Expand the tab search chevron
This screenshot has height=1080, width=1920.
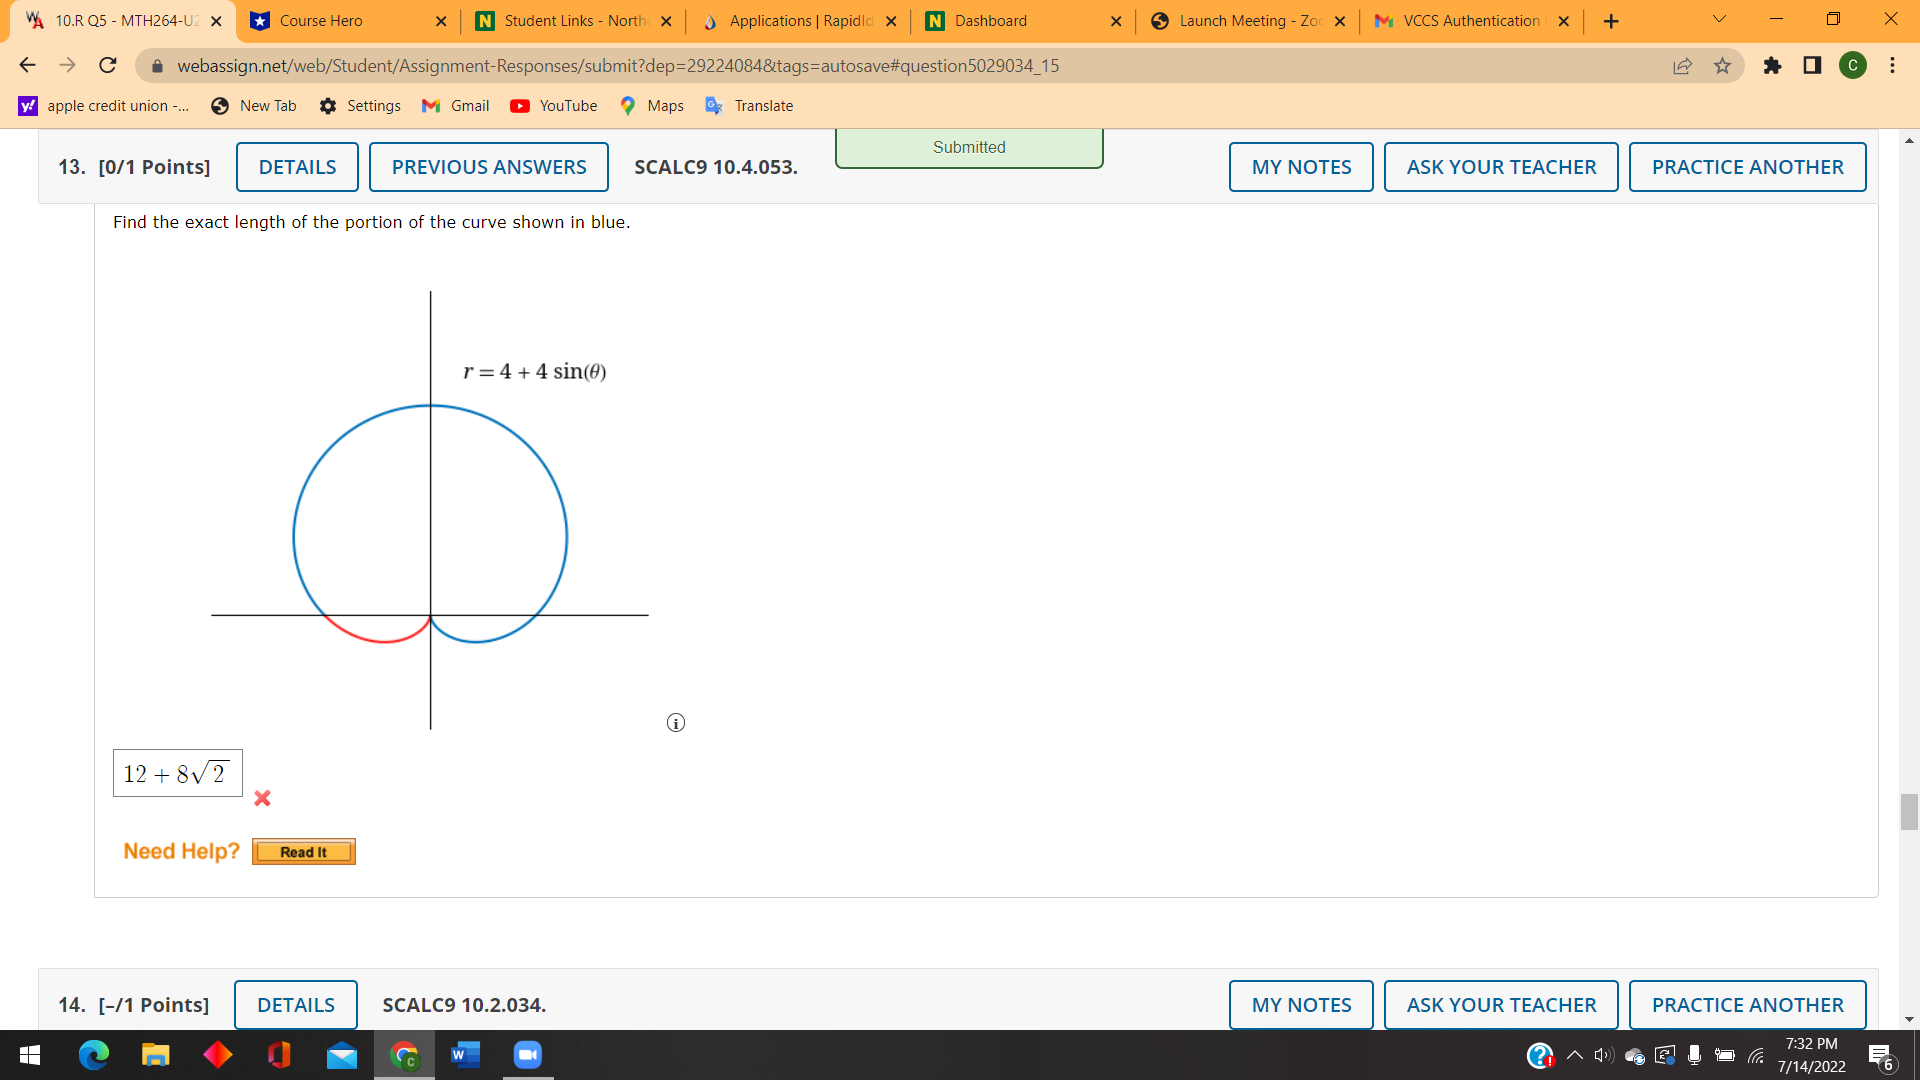coord(1719,20)
